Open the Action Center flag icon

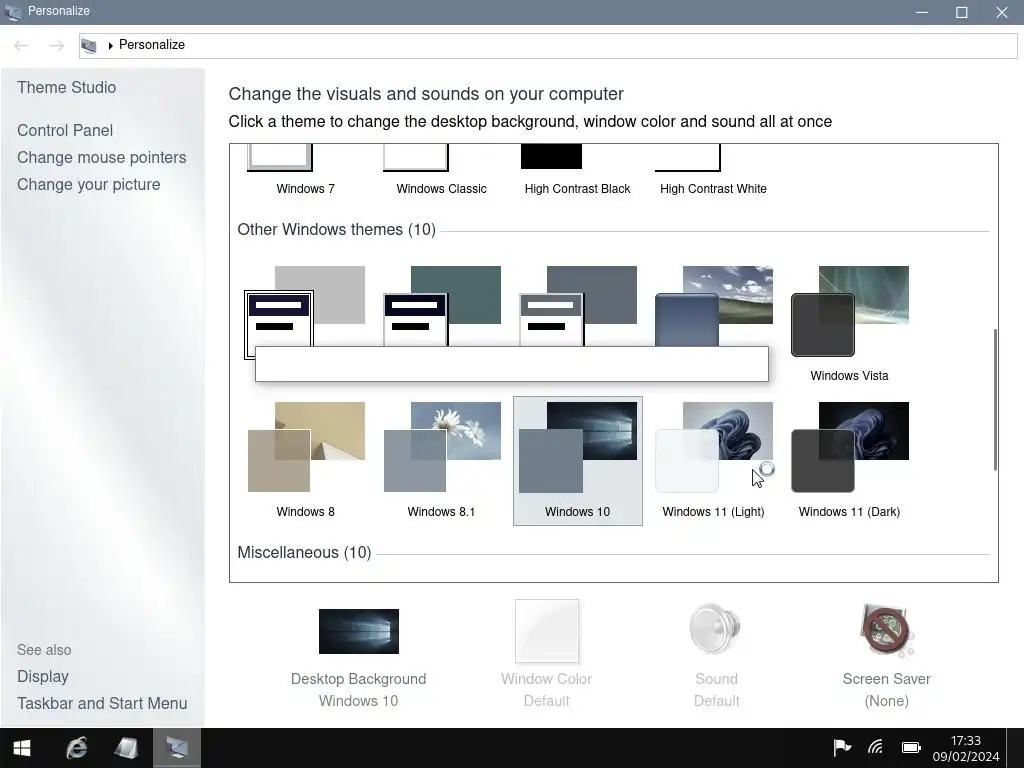click(x=842, y=748)
